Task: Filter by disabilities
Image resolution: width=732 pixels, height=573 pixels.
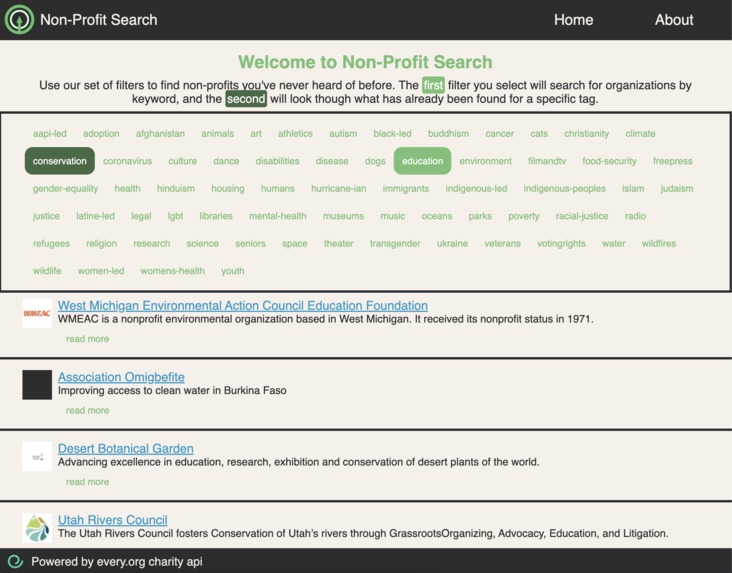Action: click(x=277, y=161)
